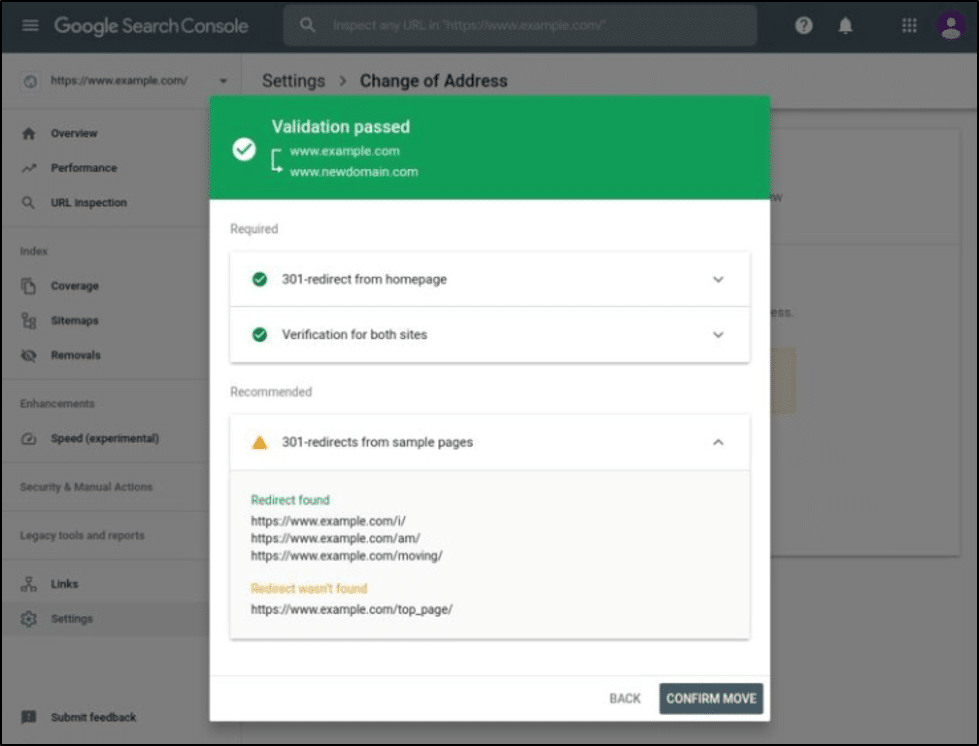Click green check beside Verification for both sites

[x=260, y=335]
